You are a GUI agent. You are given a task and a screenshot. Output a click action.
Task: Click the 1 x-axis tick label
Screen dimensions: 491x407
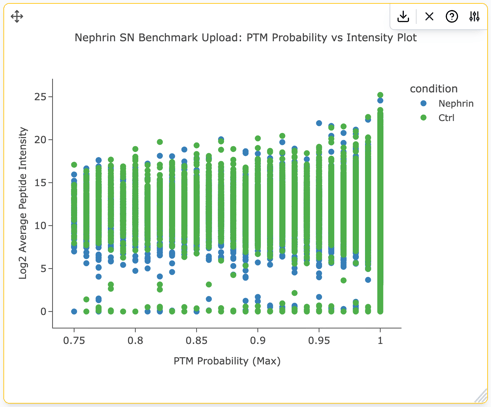click(380, 340)
